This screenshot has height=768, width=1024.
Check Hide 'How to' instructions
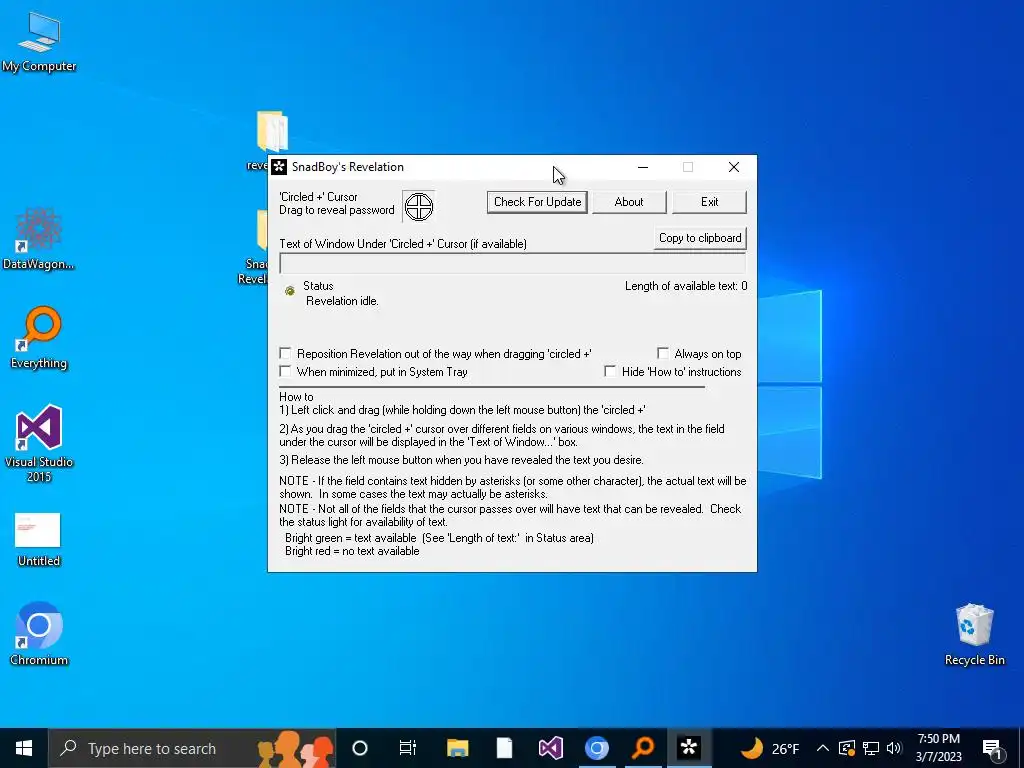coord(610,372)
